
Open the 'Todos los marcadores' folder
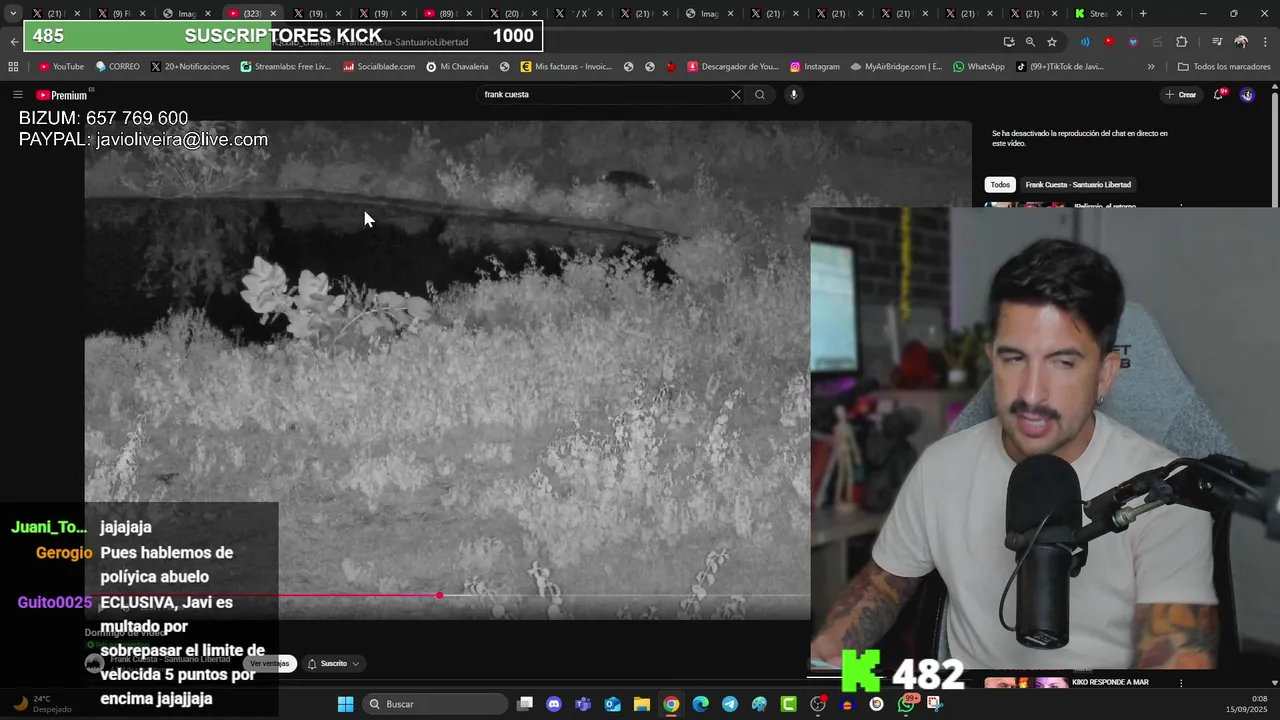[1224, 67]
